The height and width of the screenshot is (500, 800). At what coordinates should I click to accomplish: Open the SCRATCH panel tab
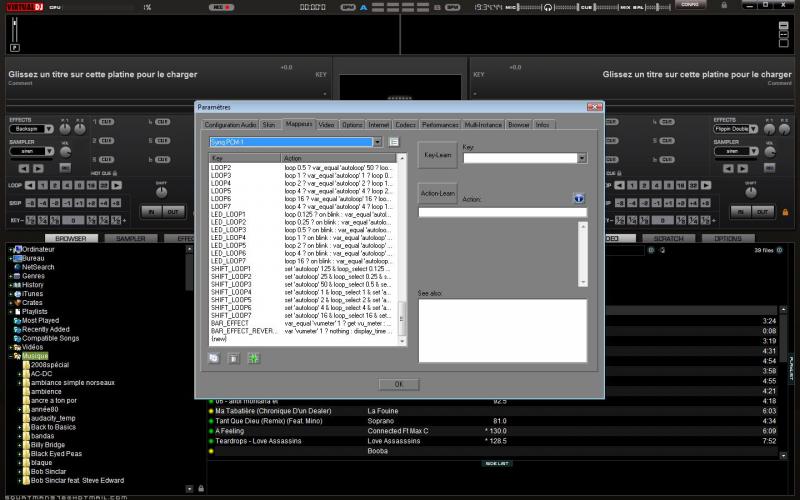click(x=668, y=238)
